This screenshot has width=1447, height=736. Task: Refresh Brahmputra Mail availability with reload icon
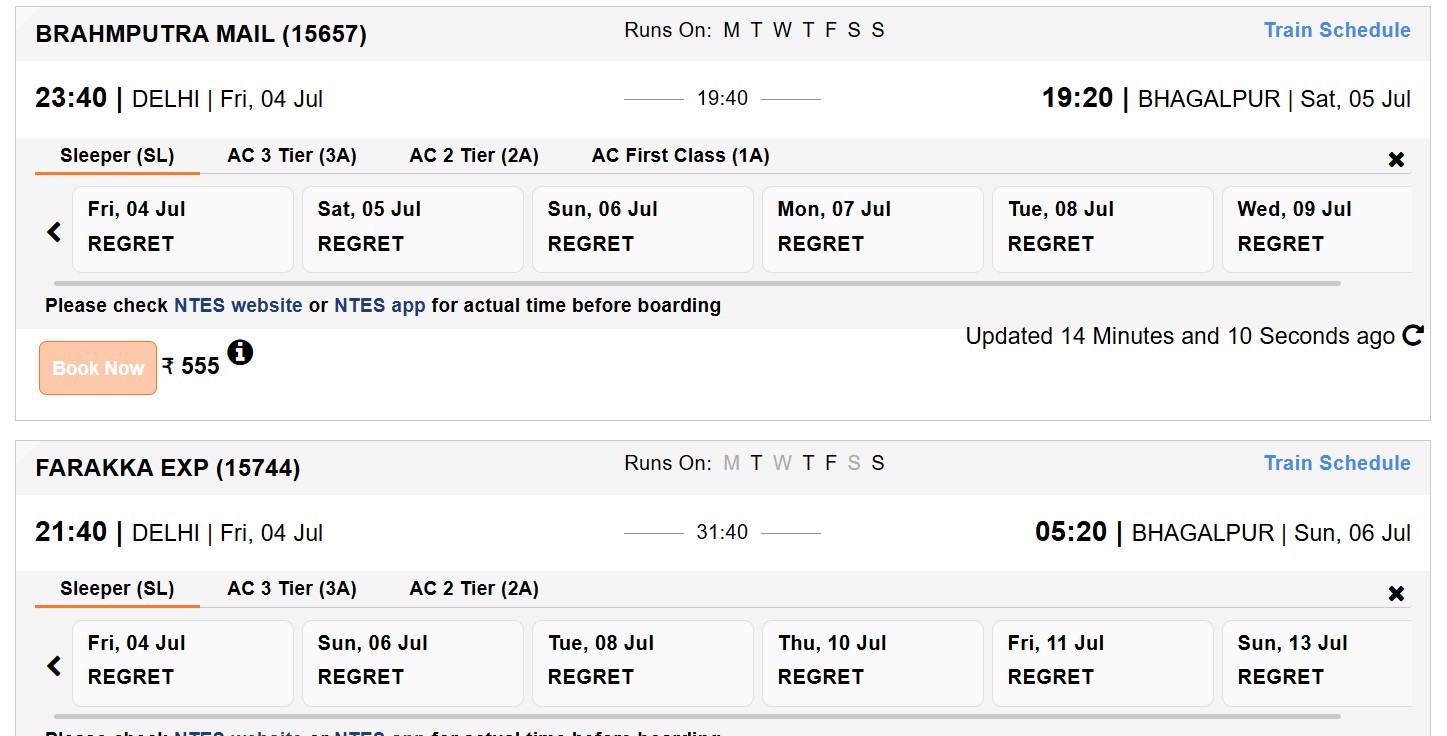click(x=1412, y=337)
